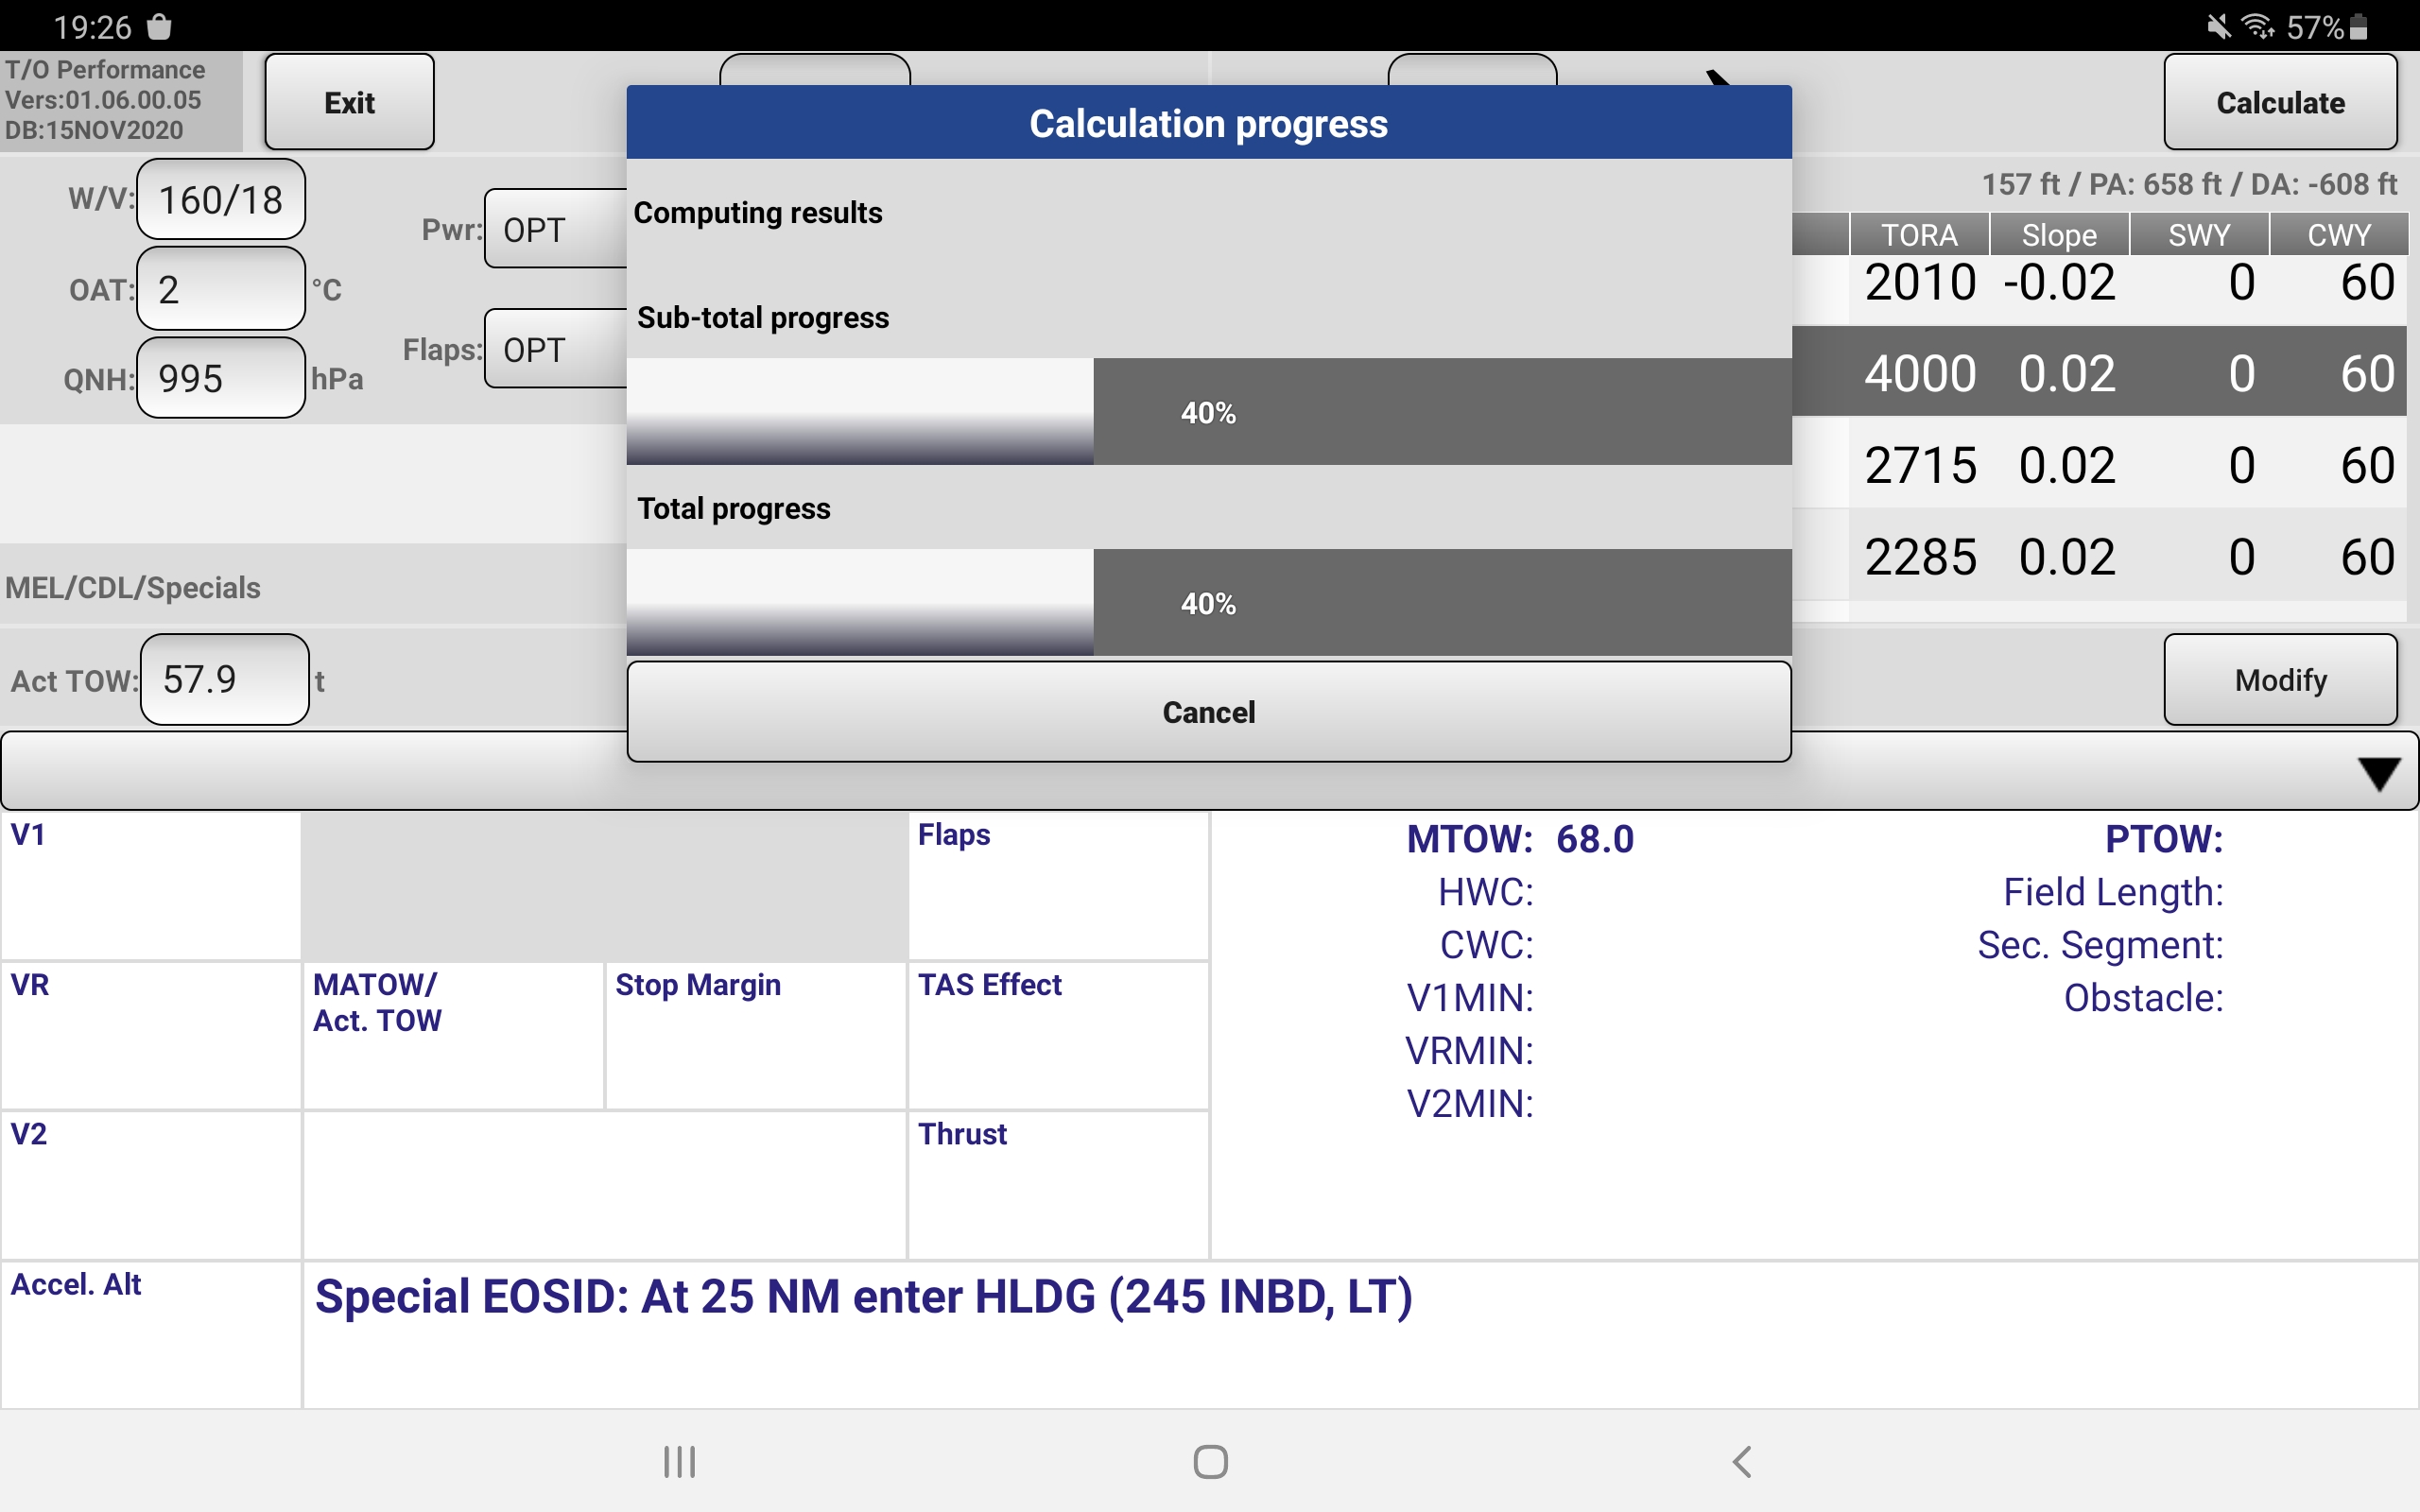
Task: Click the Accel. Alt result cell
Action: tap(151, 1335)
